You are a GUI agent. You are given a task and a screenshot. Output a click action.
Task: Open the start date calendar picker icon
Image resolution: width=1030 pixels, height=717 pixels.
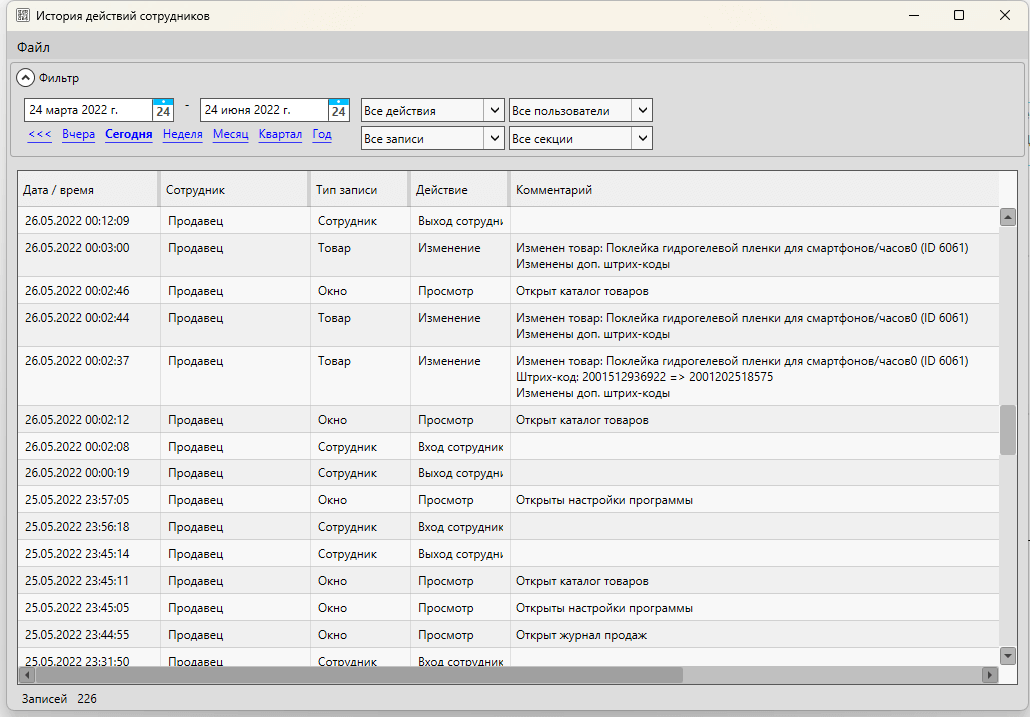tap(163, 110)
